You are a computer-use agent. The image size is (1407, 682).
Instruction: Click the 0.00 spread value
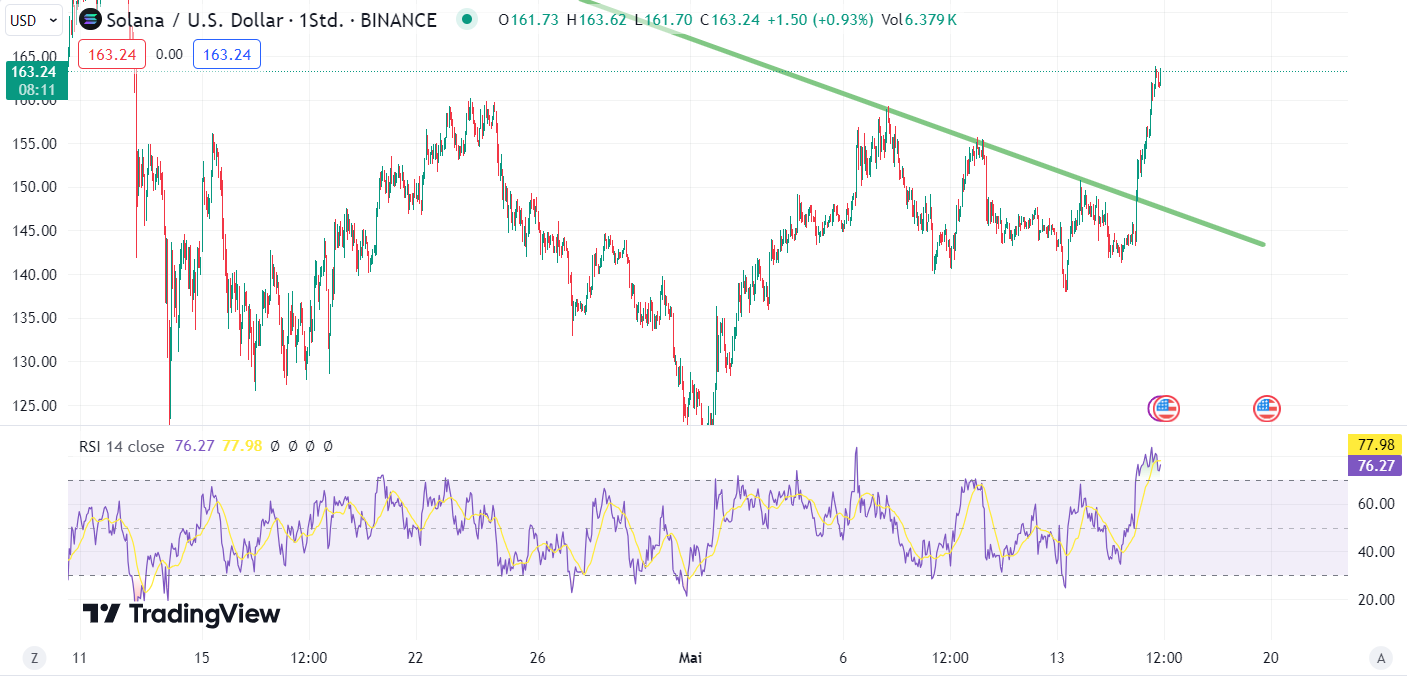tap(170, 54)
